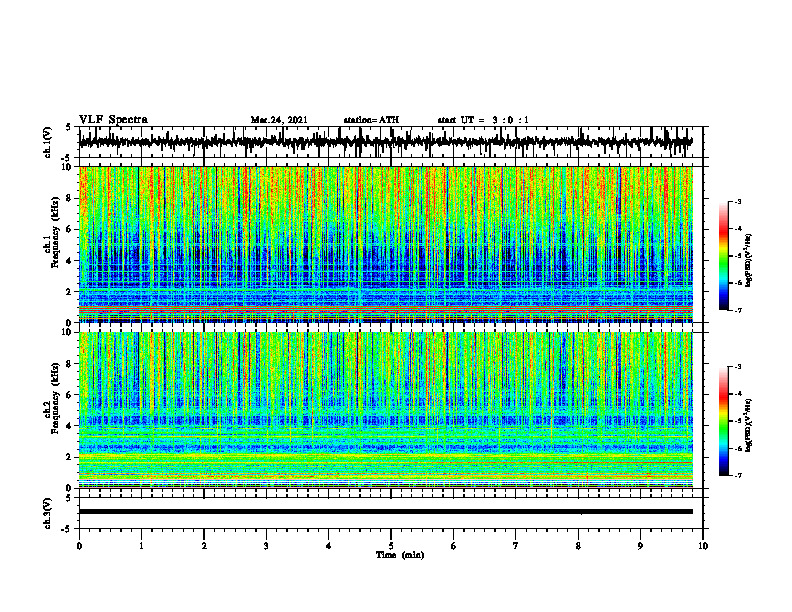This screenshot has width=792, height=612.
Task: Click the '5' tick on the time axis
Action: pyautogui.click(x=391, y=546)
